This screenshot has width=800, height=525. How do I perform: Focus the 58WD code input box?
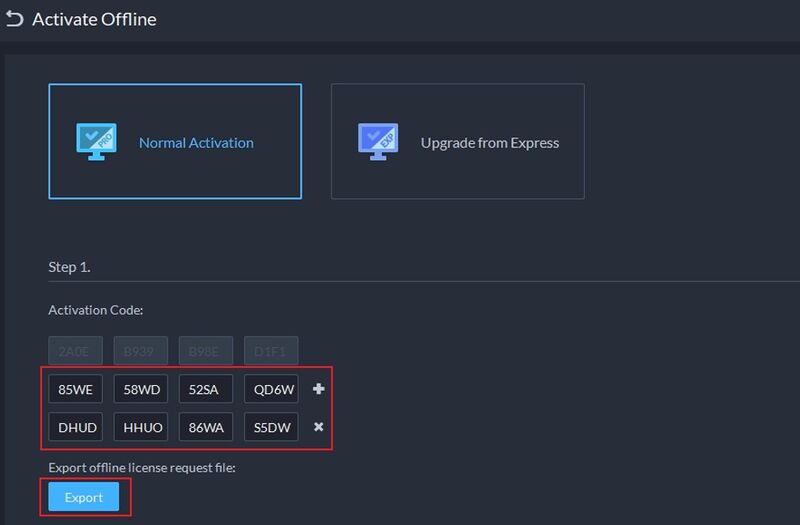(x=141, y=389)
